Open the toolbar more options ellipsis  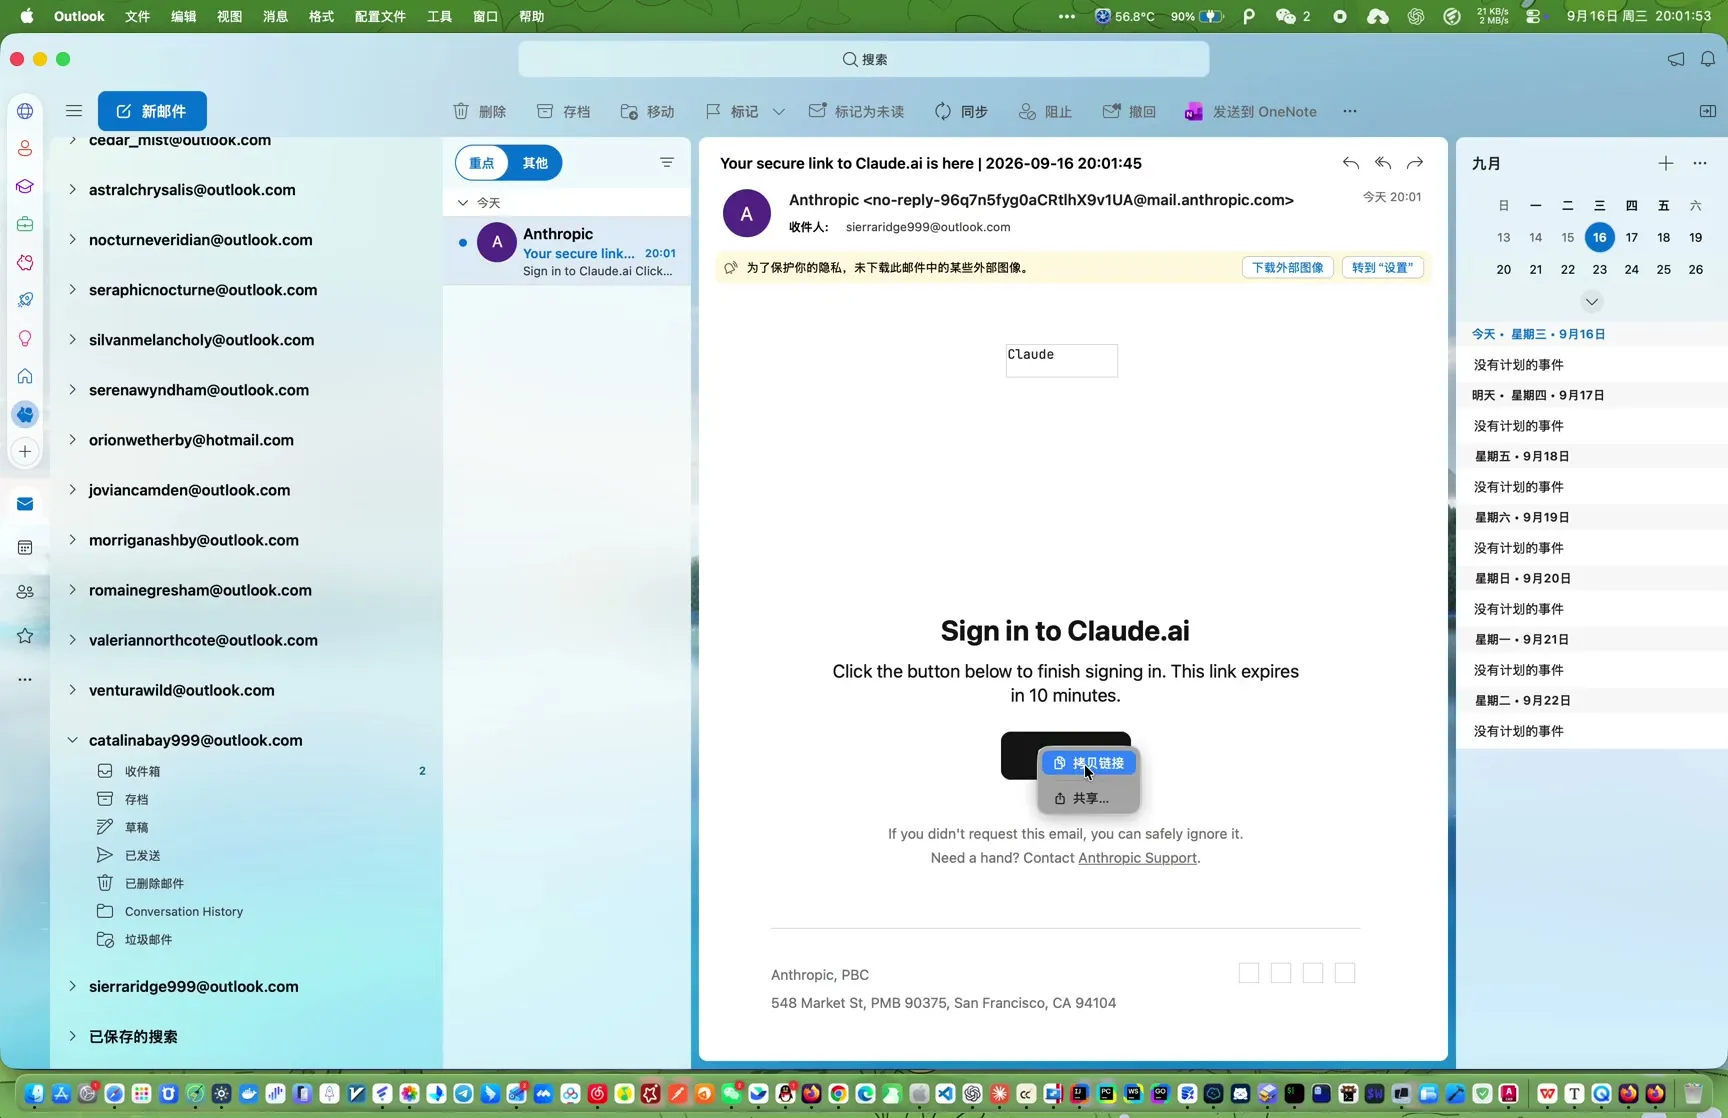1350,111
